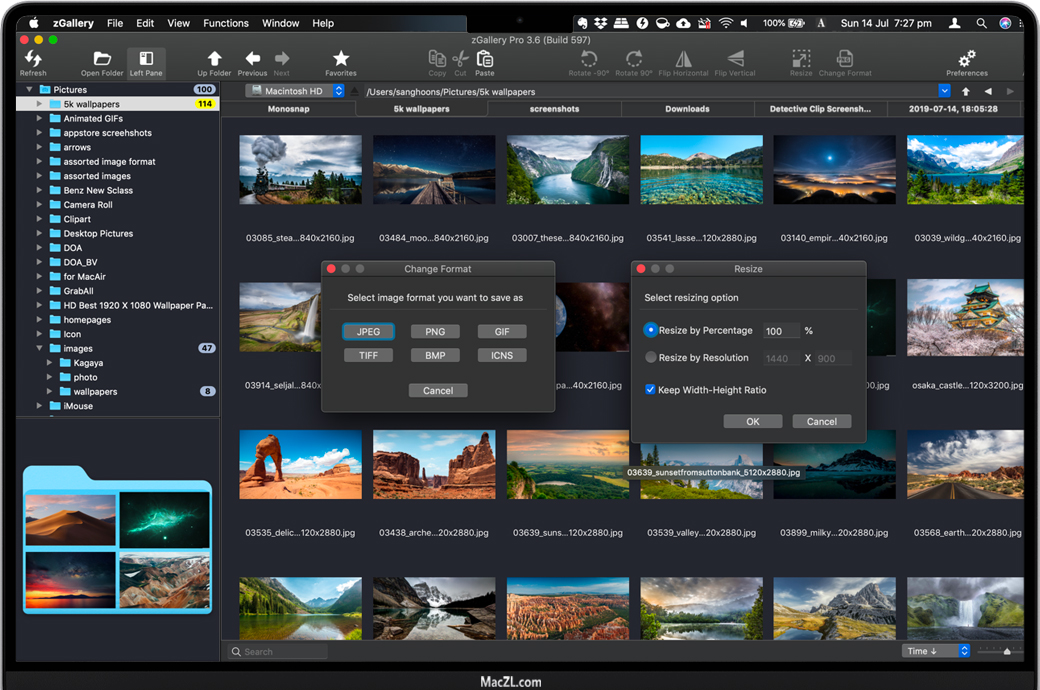This screenshot has width=1040, height=690.
Task: Open the Functions menu
Action: coord(226,23)
